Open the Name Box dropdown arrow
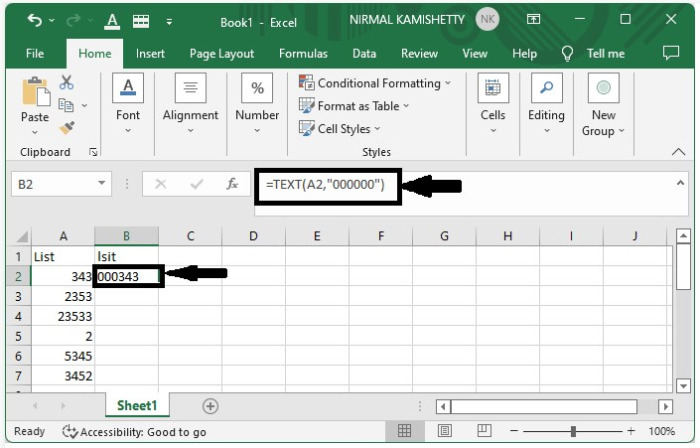700x448 pixels. click(x=102, y=183)
